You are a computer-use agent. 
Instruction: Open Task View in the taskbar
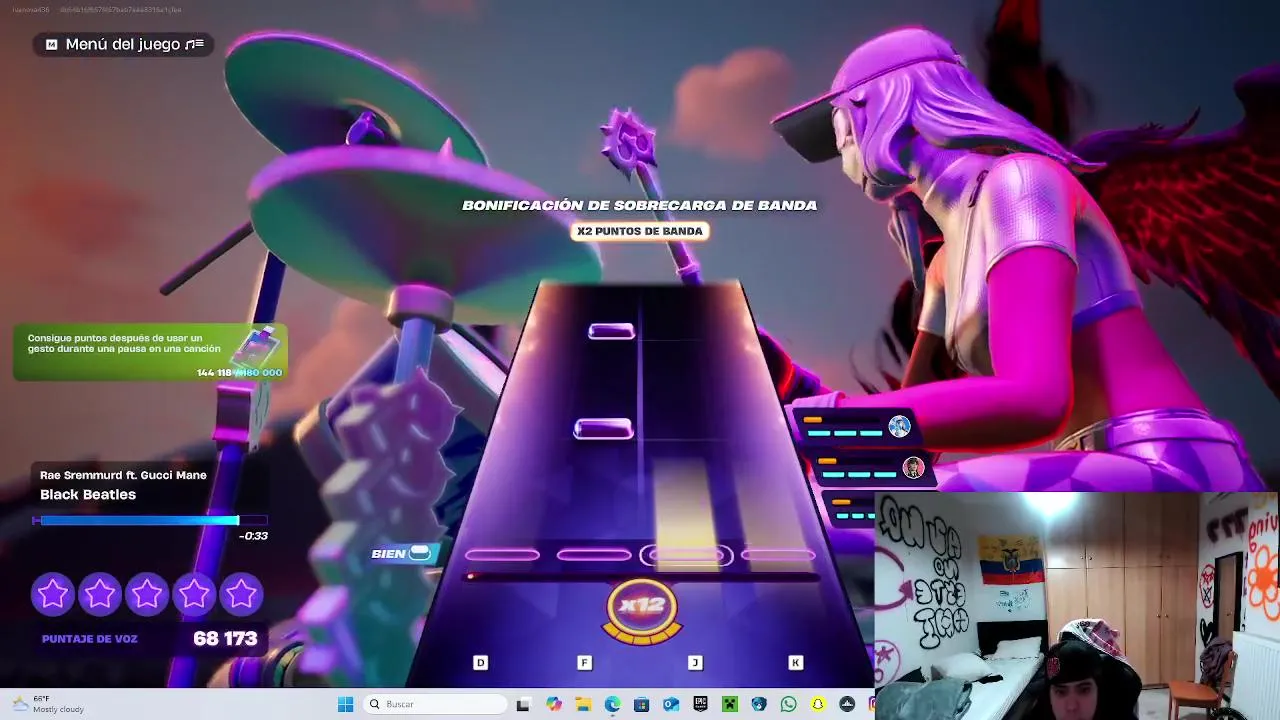(x=523, y=704)
